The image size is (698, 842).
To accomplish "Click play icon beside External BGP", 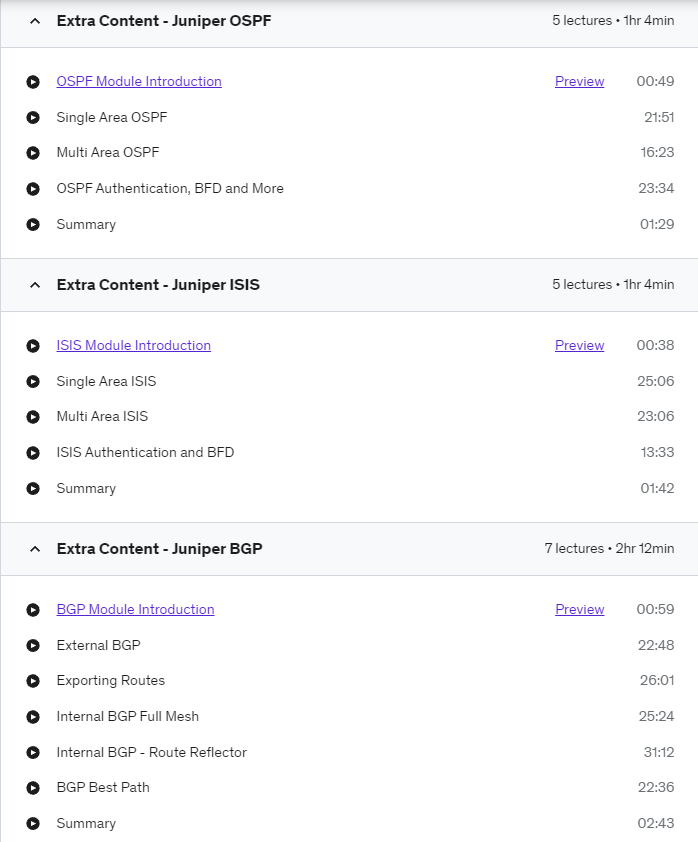I will tap(33, 645).
